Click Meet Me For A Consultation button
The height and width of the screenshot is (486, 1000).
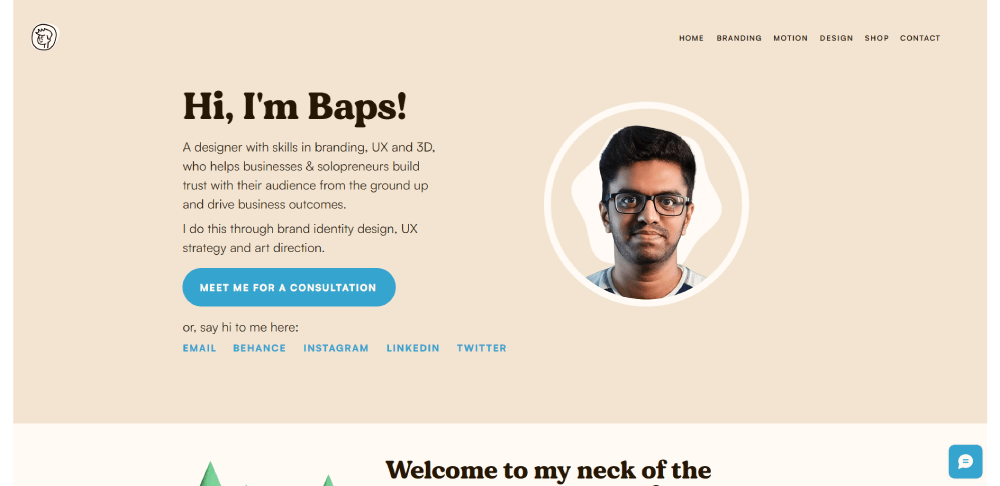point(289,287)
